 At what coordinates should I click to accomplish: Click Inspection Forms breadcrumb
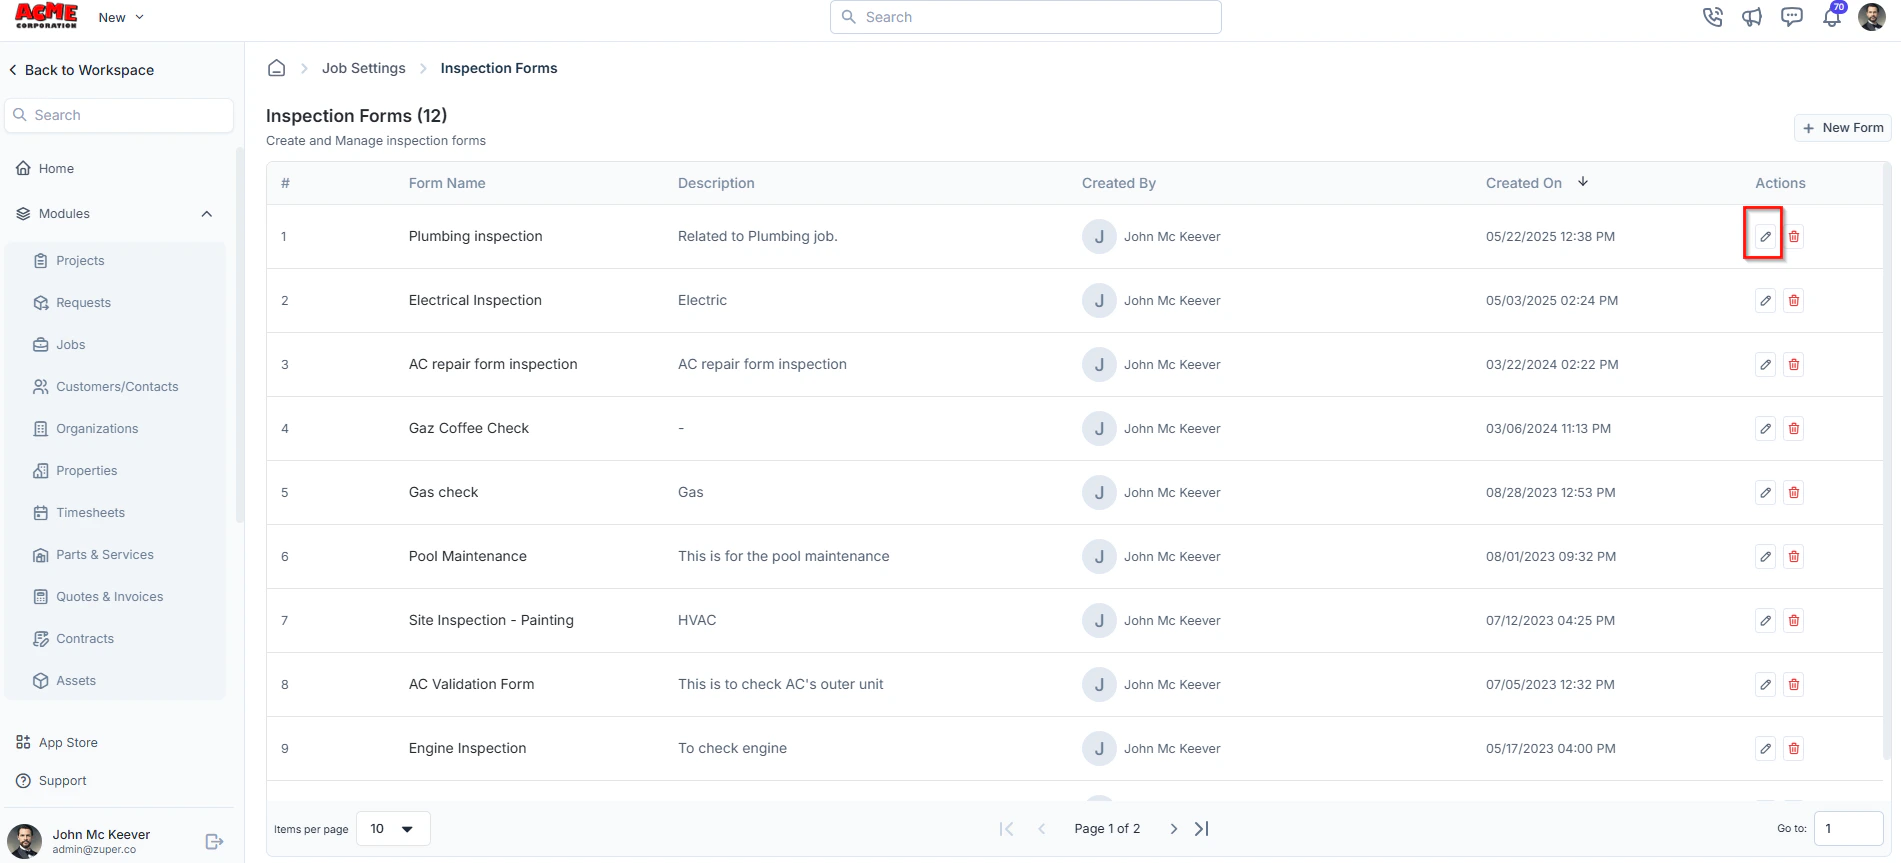[499, 68]
